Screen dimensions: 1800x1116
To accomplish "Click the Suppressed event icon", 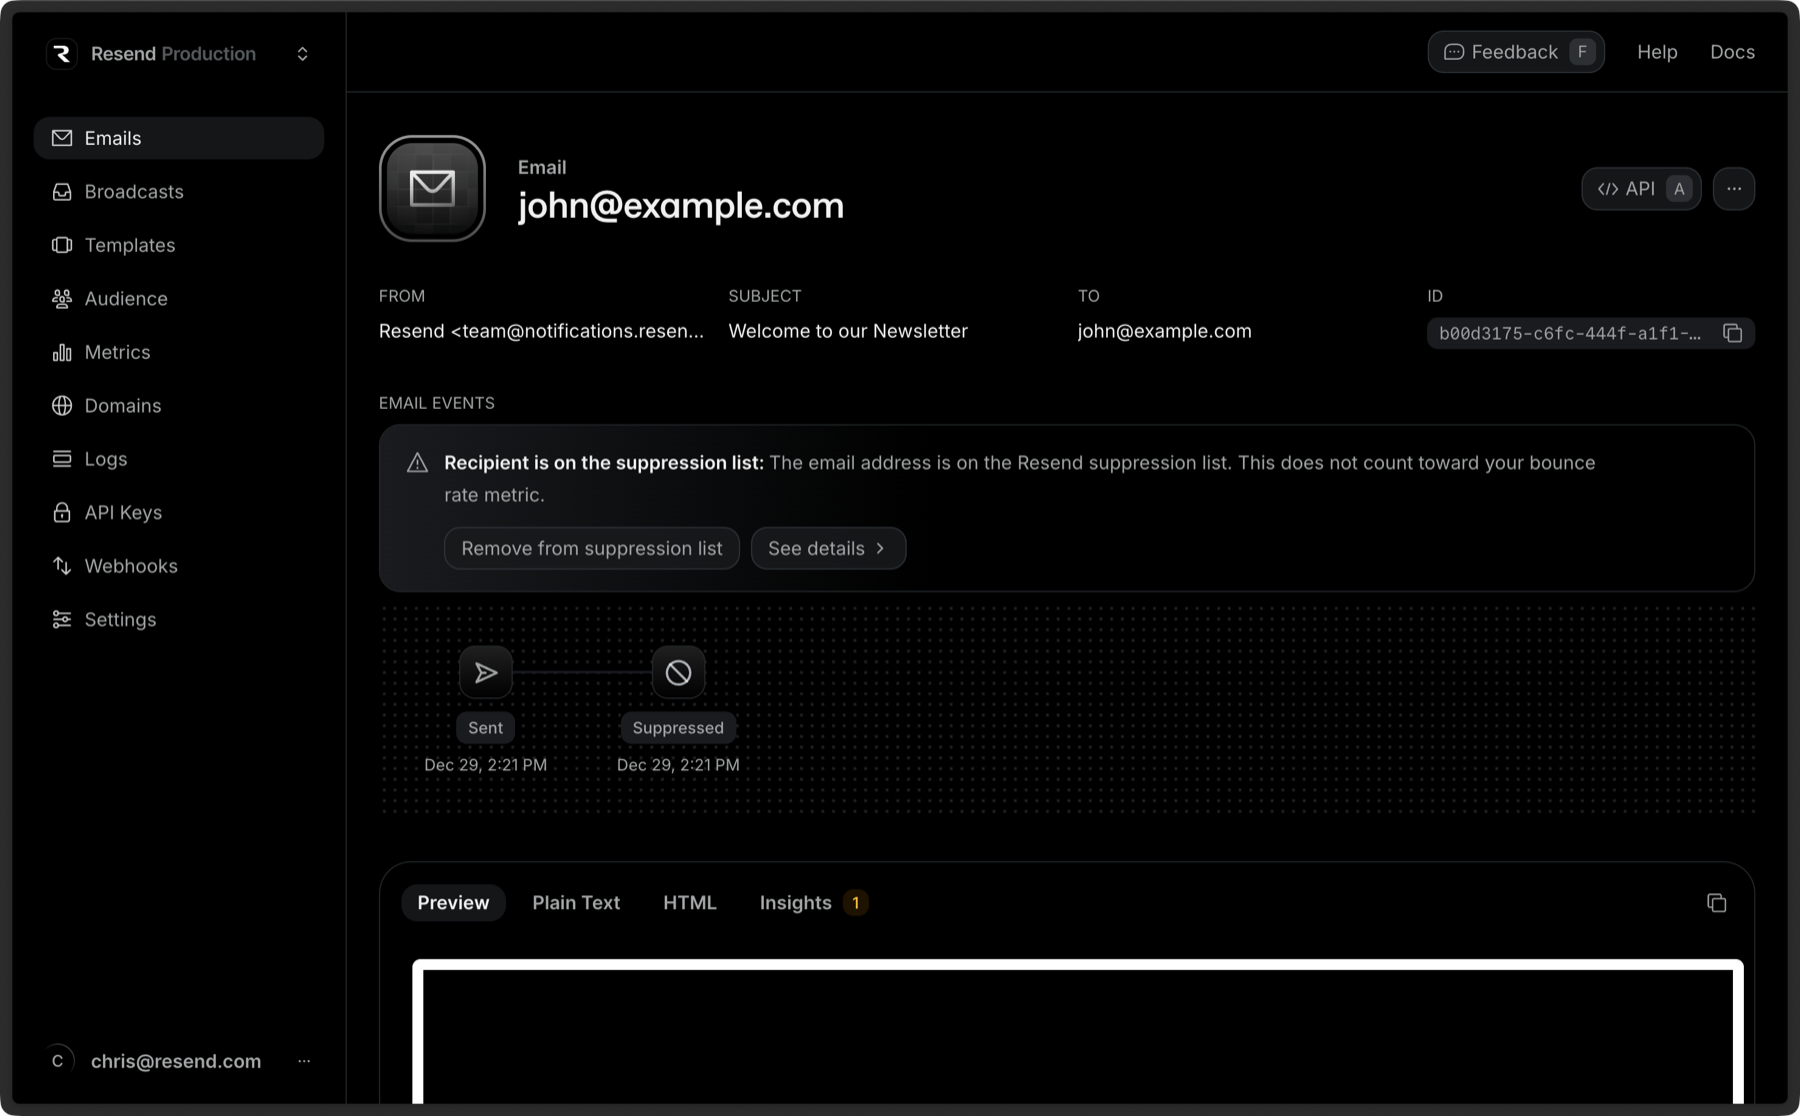I will tap(678, 672).
